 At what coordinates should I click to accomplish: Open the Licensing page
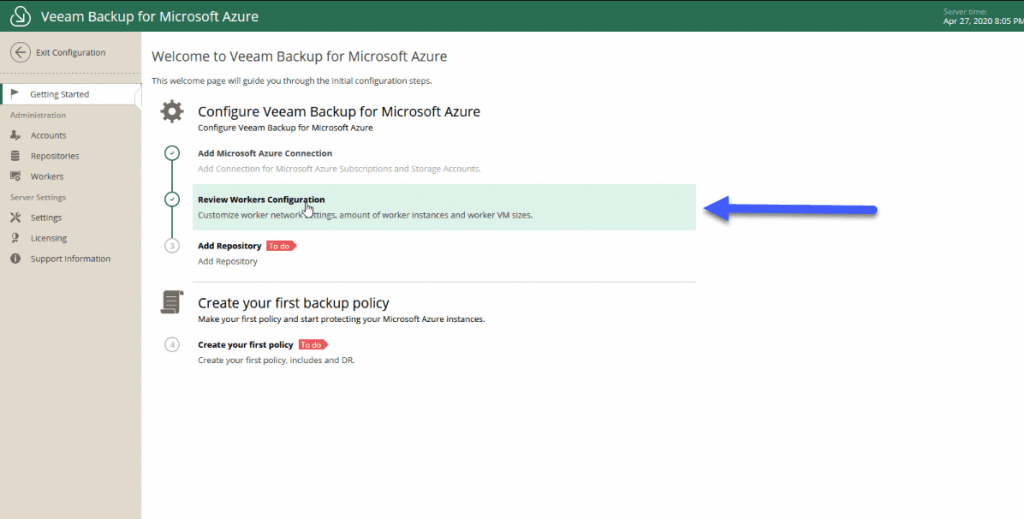click(48, 238)
